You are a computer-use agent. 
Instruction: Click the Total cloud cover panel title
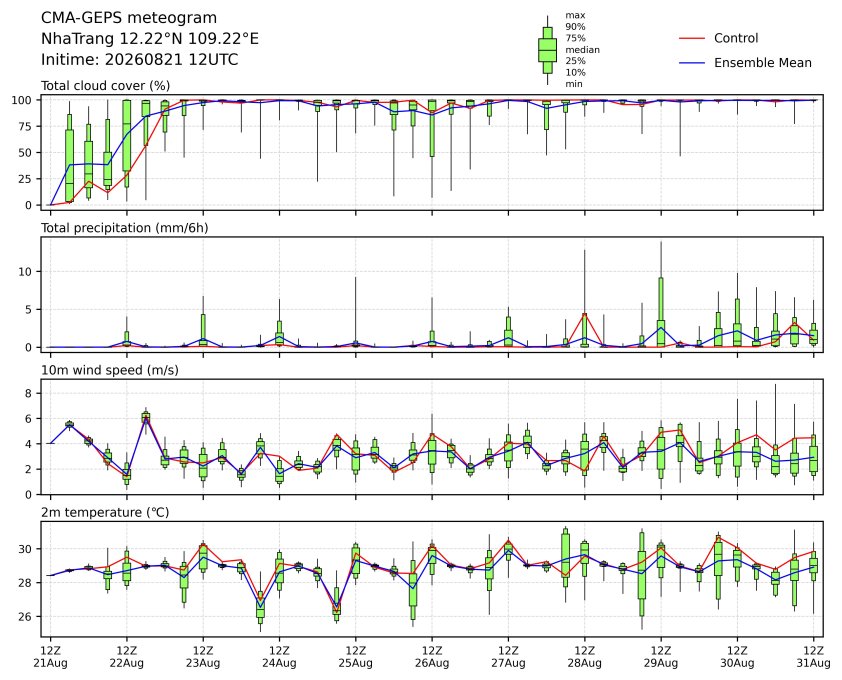106,86
